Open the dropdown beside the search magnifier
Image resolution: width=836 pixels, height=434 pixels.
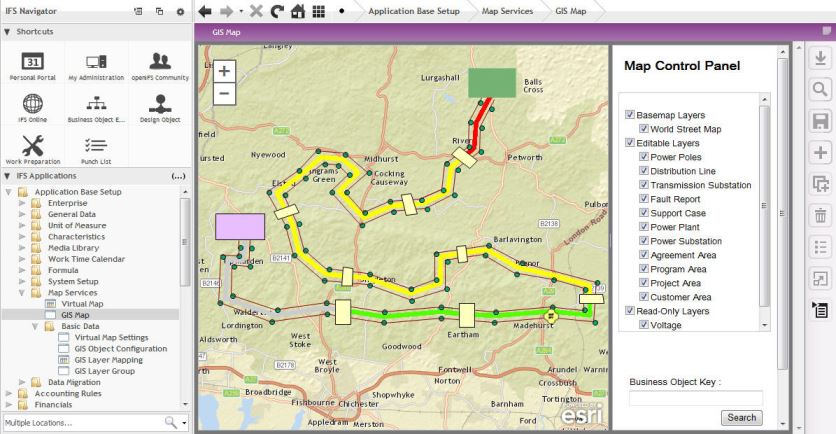[x=184, y=423]
